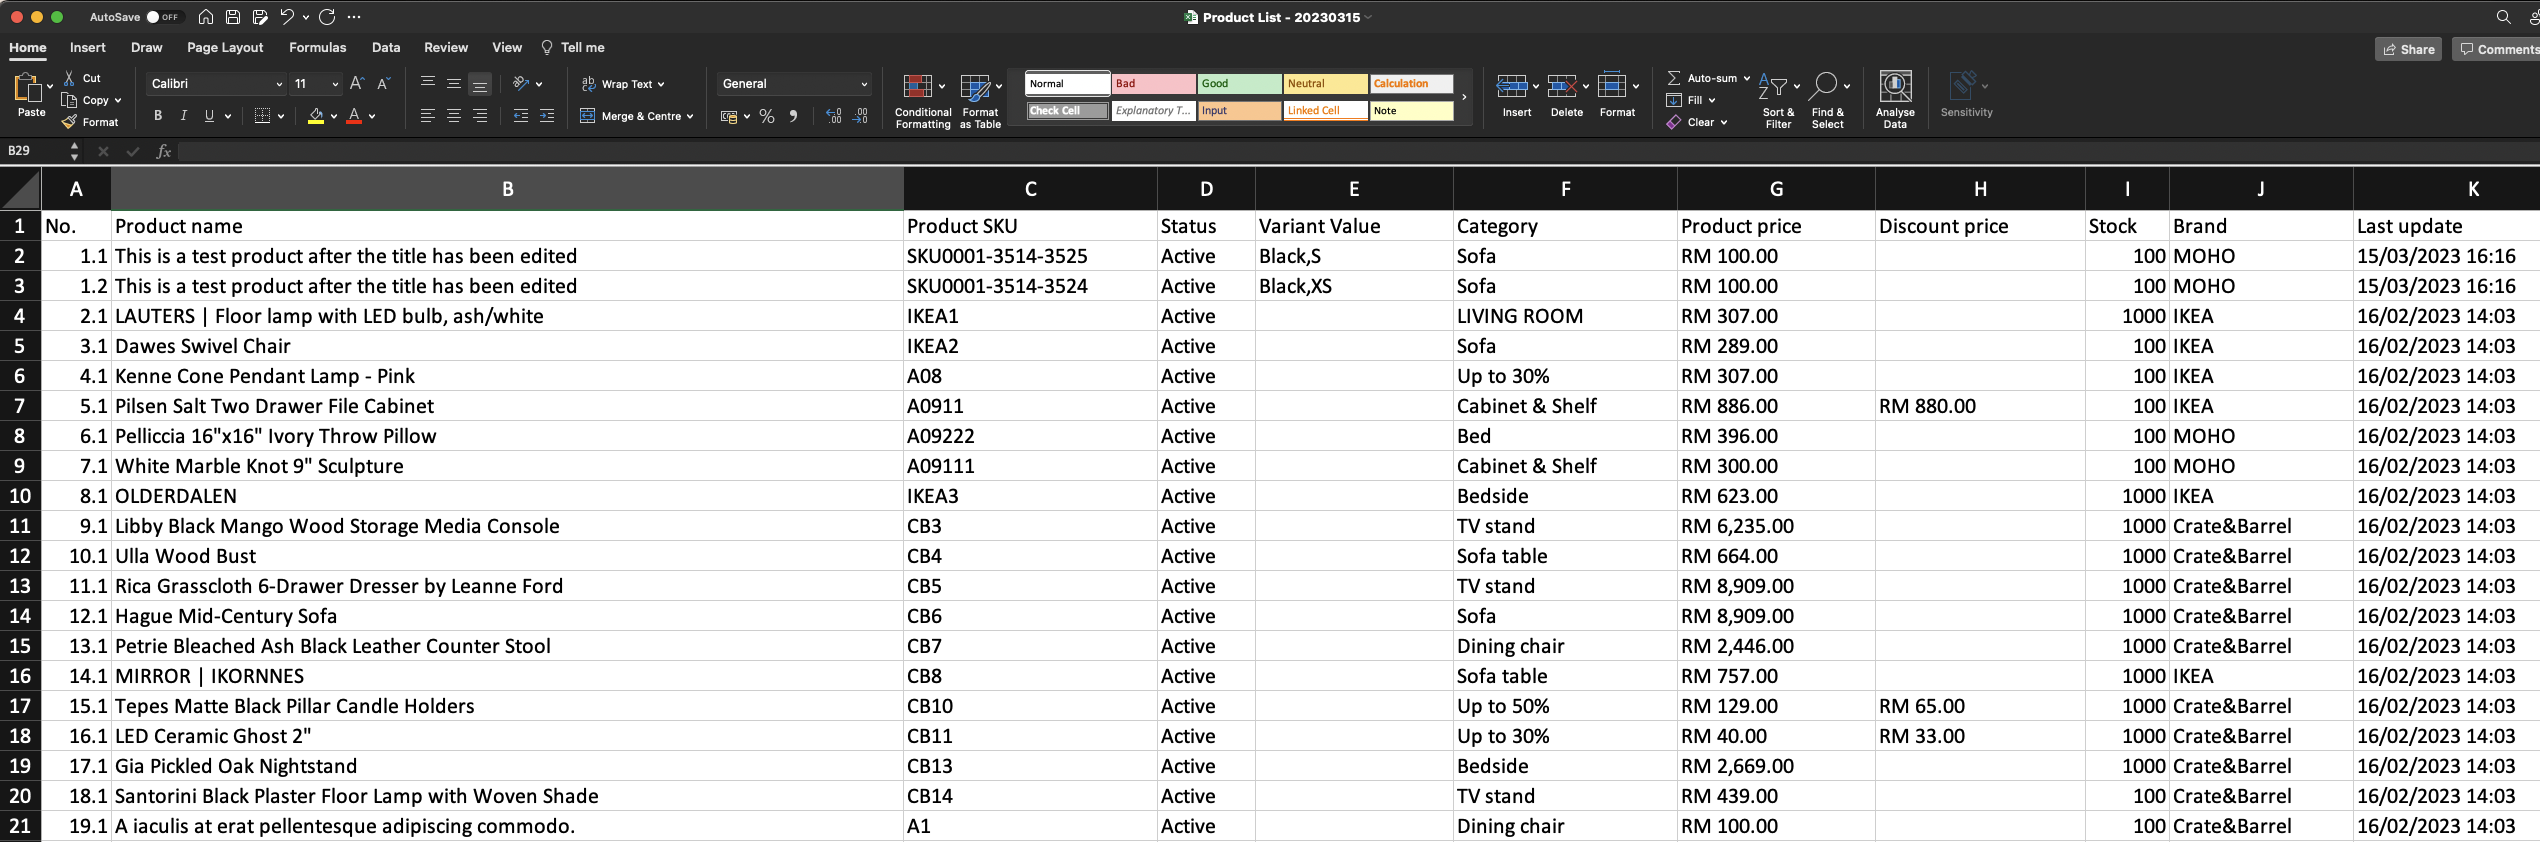2540x842 pixels.
Task: Toggle italic formatting
Action: click(x=184, y=116)
